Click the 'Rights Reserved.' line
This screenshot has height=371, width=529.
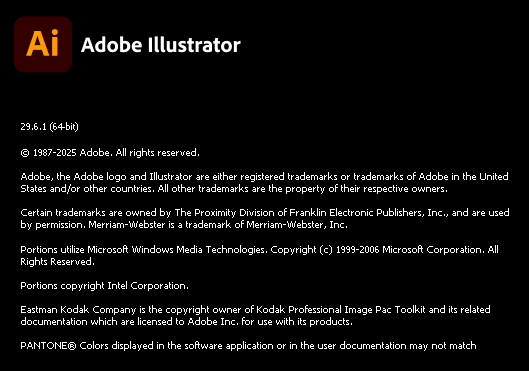click(57, 262)
